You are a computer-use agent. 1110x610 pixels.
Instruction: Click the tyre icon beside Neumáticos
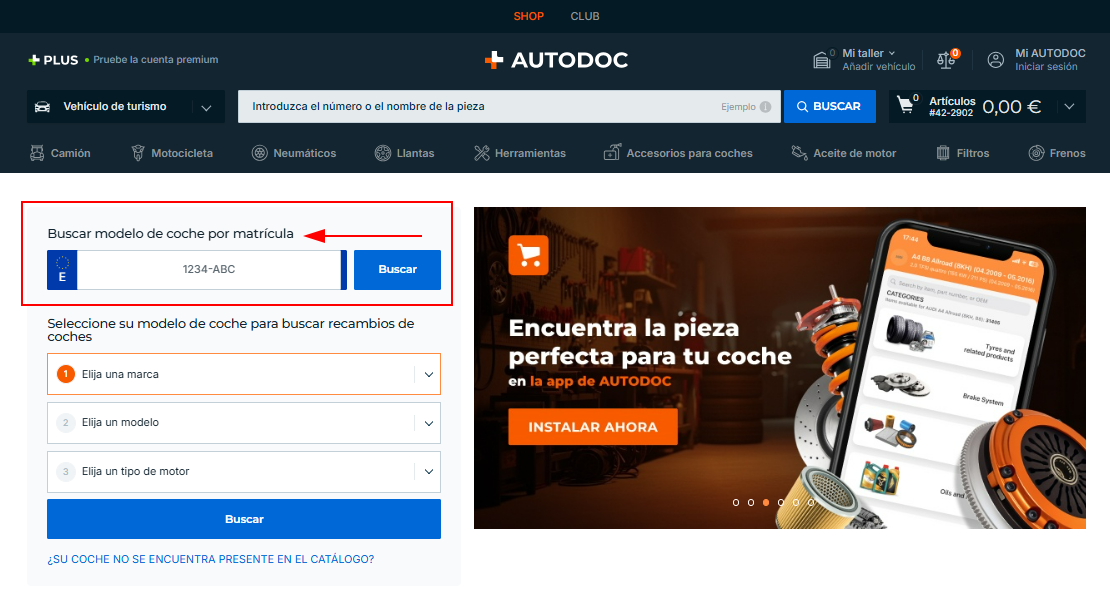pyautogui.click(x=260, y=153)
